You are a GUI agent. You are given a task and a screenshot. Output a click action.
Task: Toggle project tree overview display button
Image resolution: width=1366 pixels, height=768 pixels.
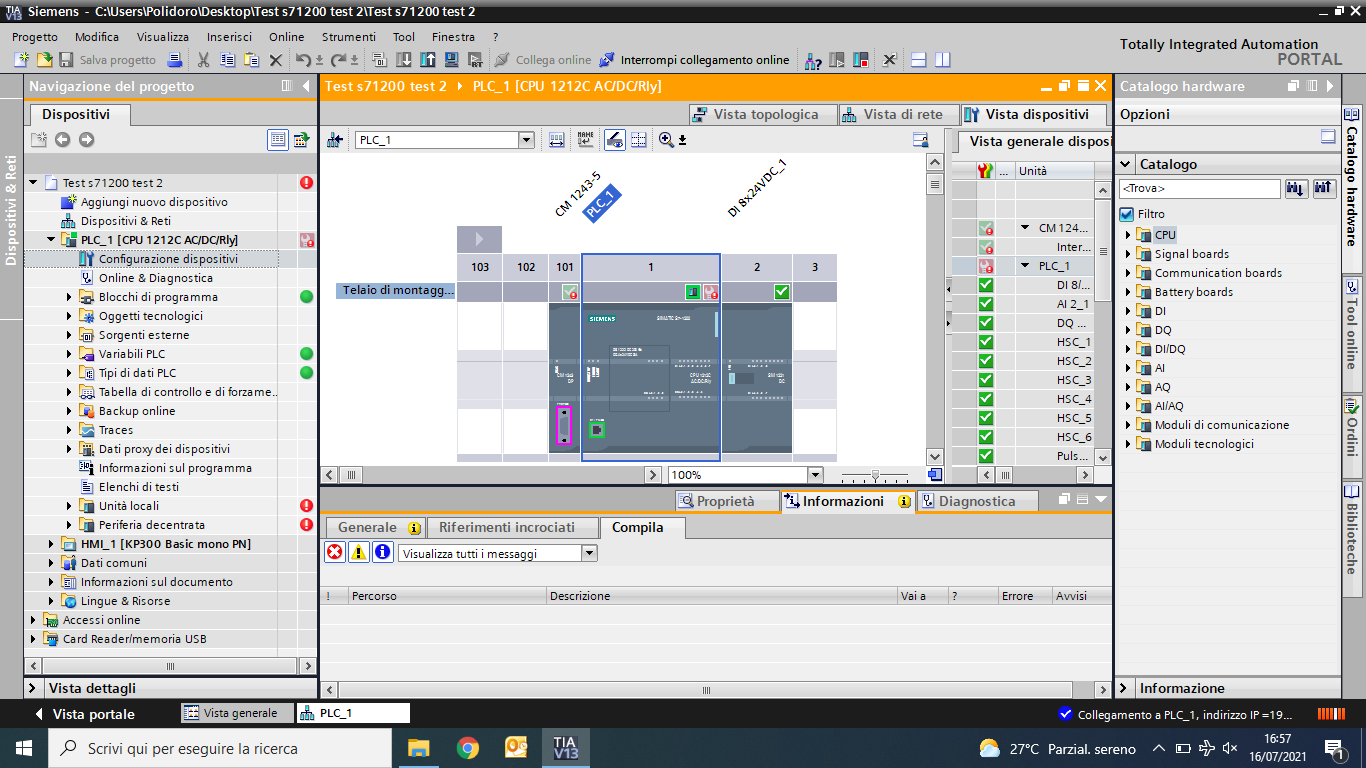coord(278,140)
